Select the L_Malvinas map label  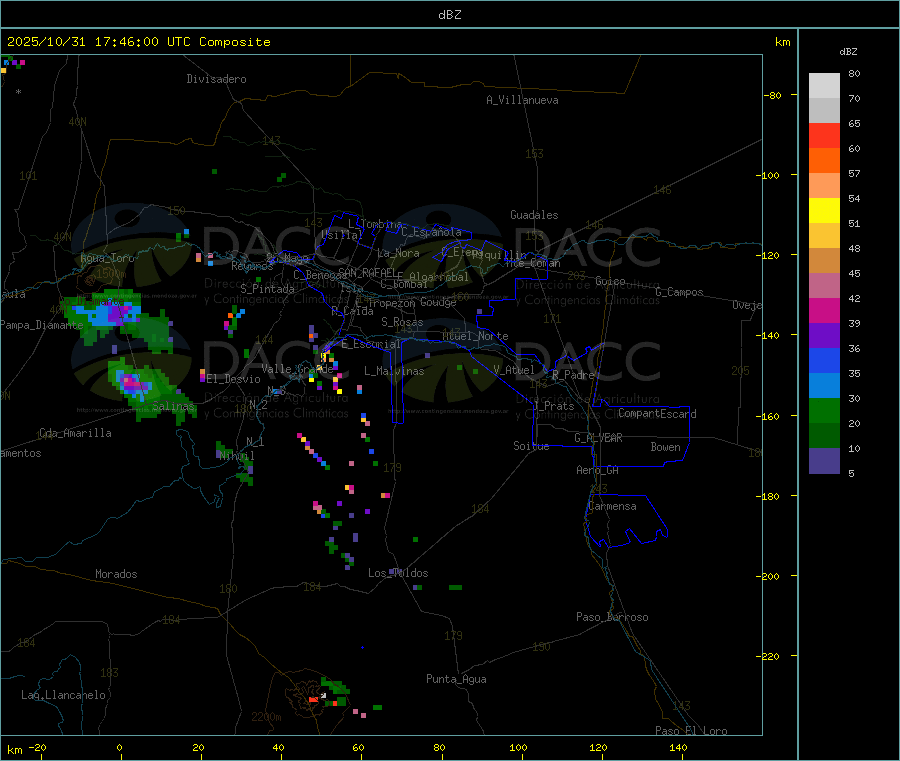click(394, 371)
